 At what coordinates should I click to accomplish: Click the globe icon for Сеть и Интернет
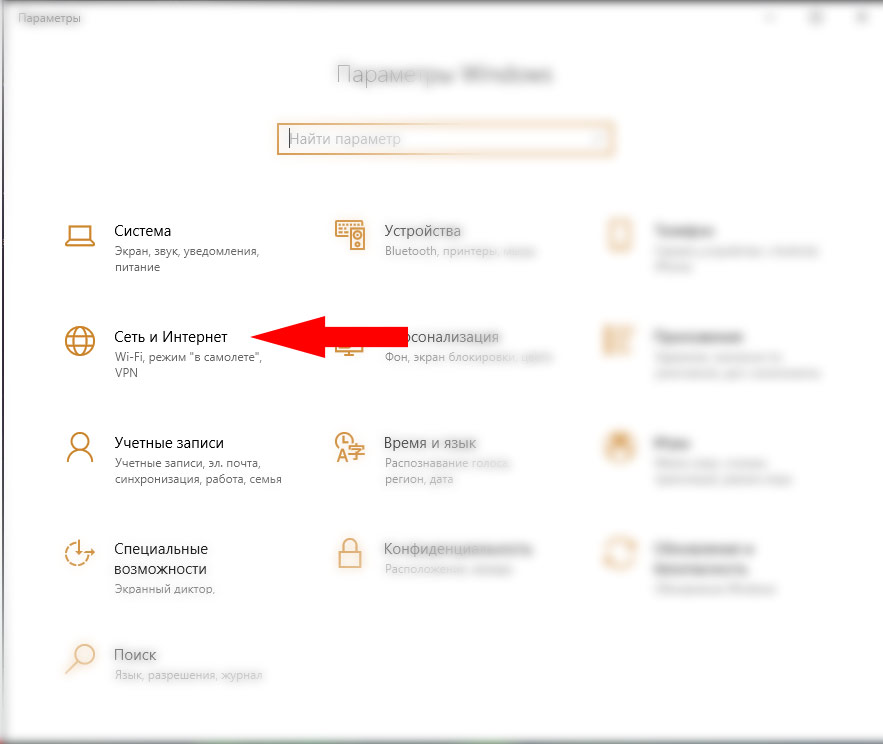click(x=79, y=341)
